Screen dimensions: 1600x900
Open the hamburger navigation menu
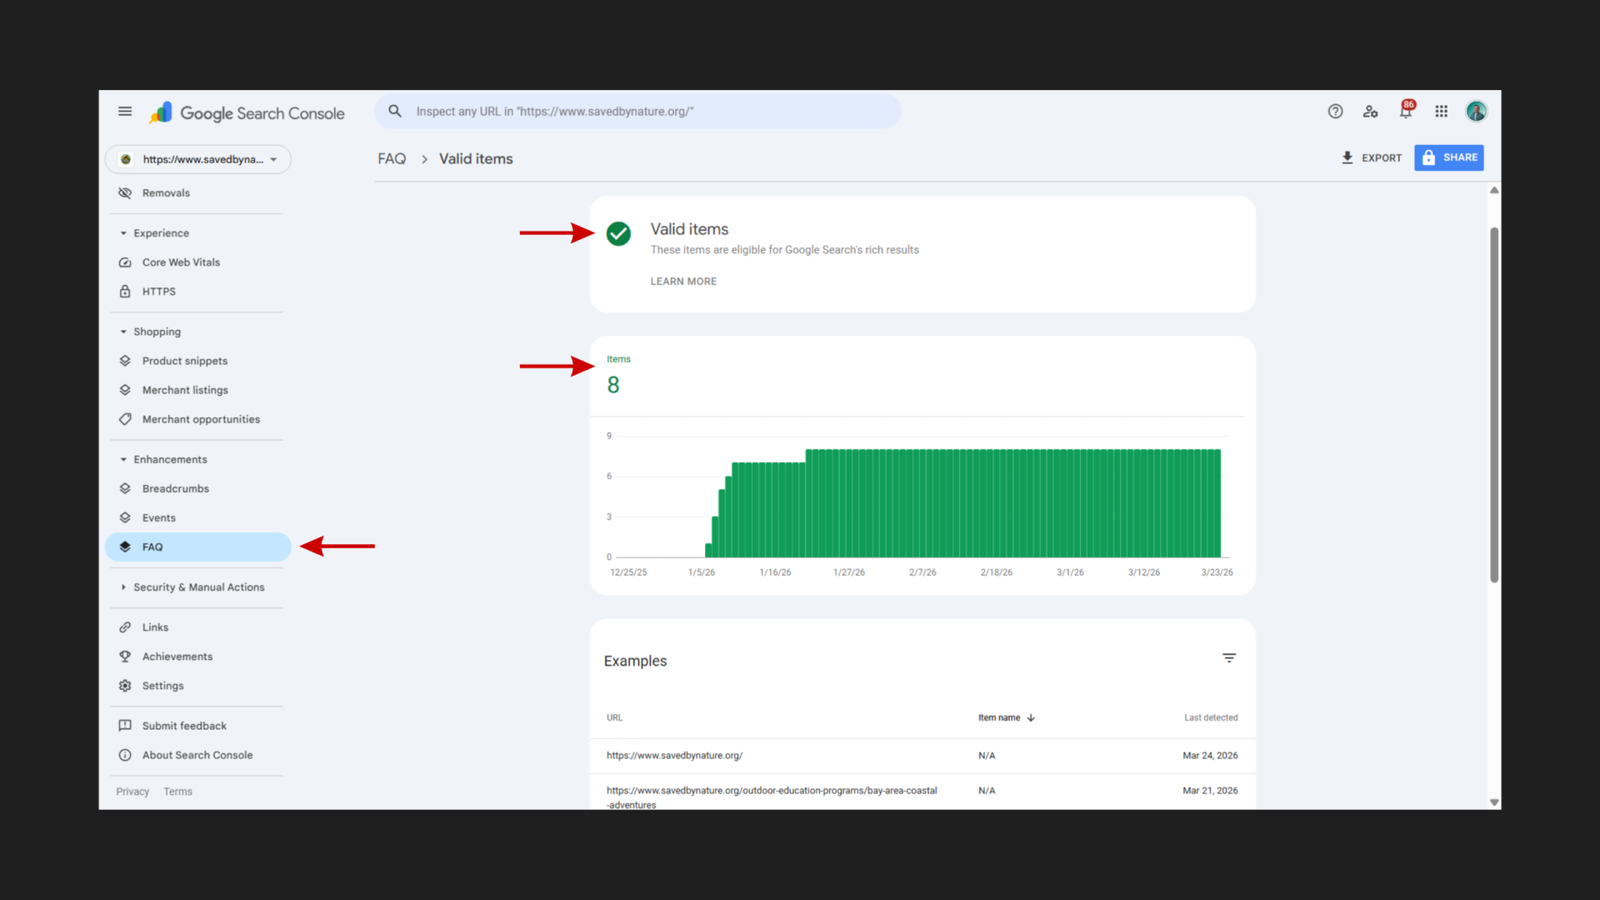point(125,112)
